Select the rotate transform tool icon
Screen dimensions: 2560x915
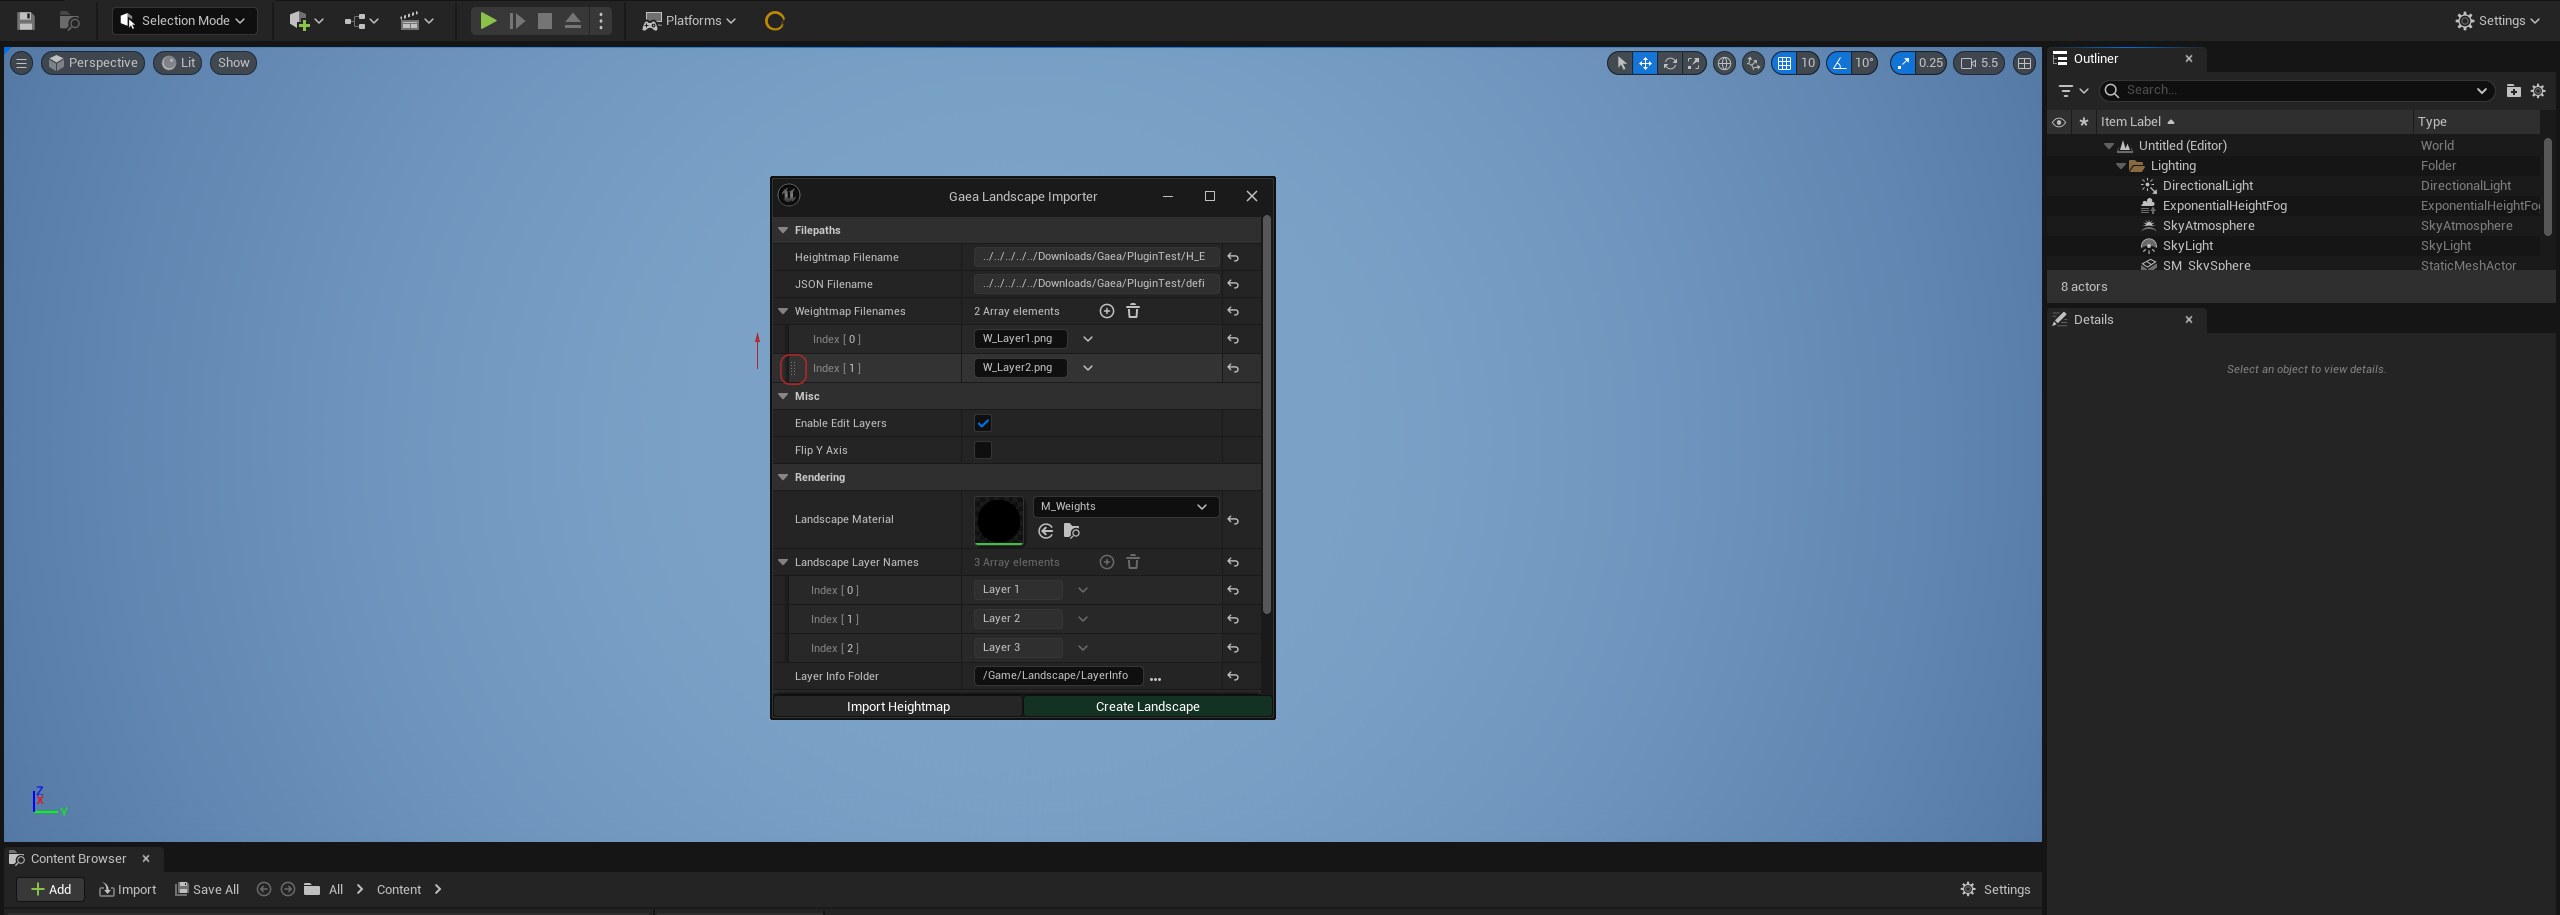click(x=1670, y=63)
